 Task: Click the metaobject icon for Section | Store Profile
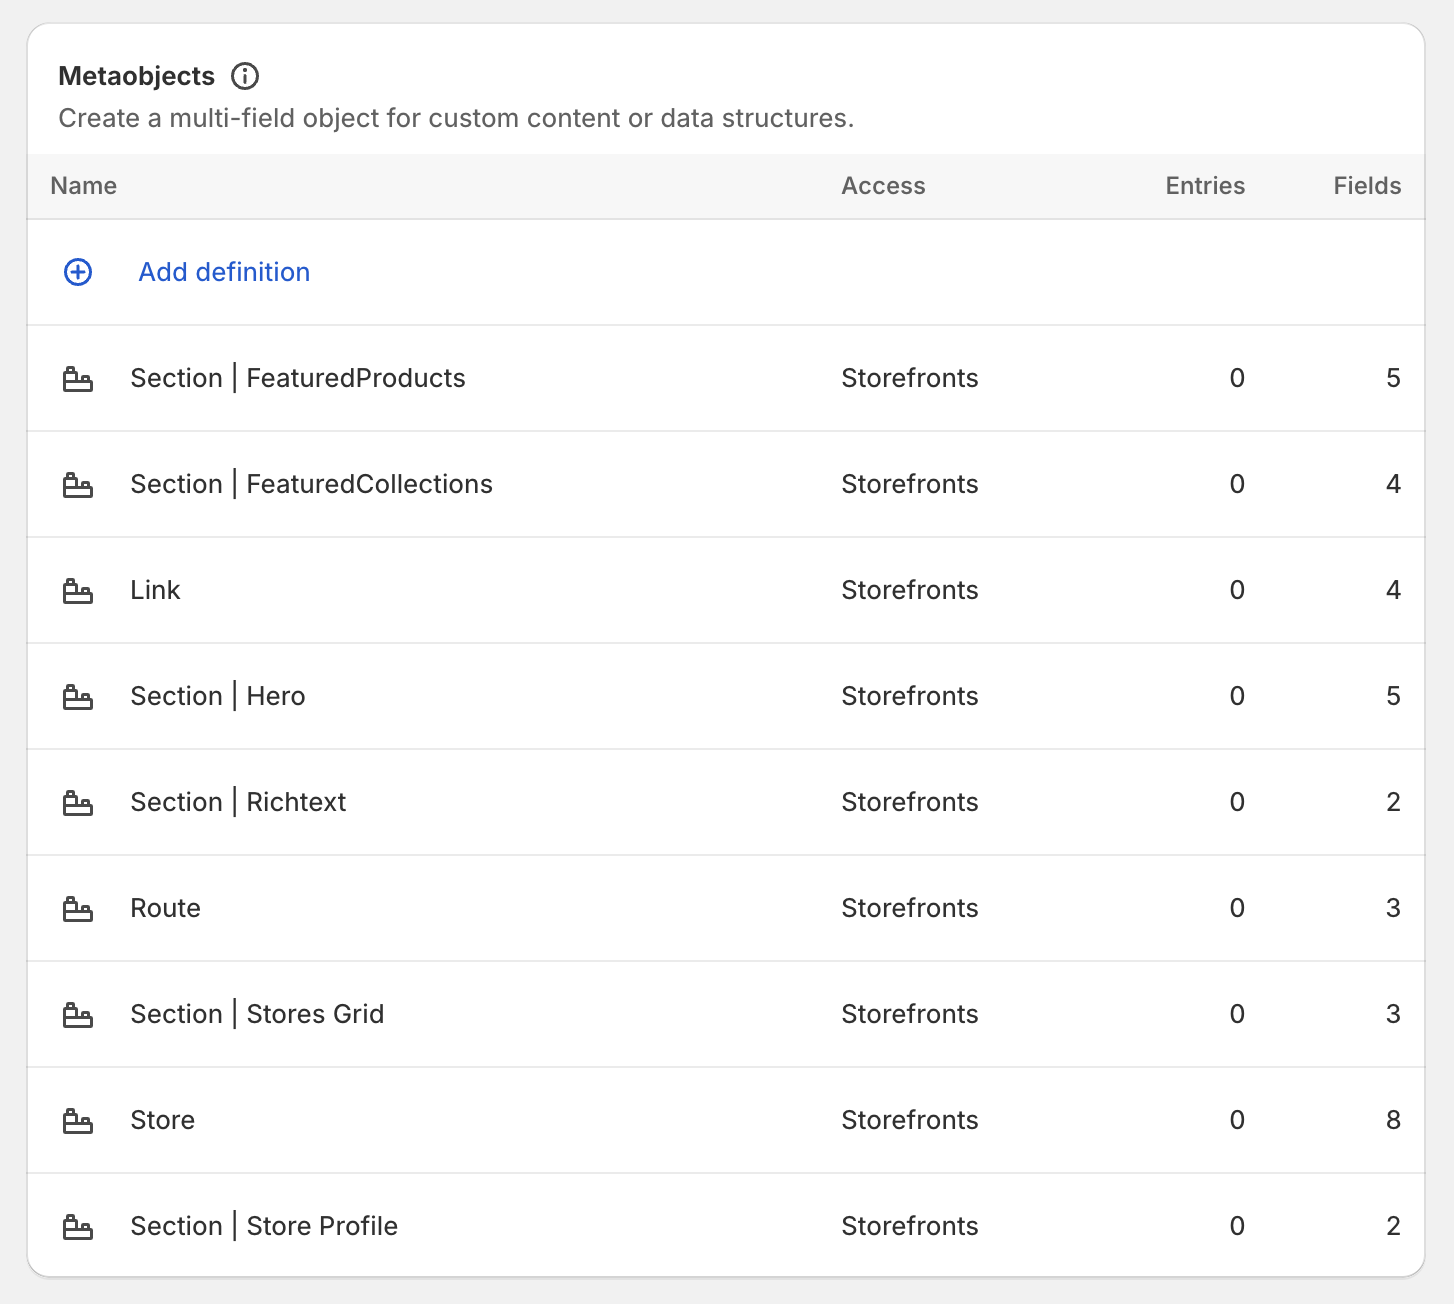click(79, 1227)
